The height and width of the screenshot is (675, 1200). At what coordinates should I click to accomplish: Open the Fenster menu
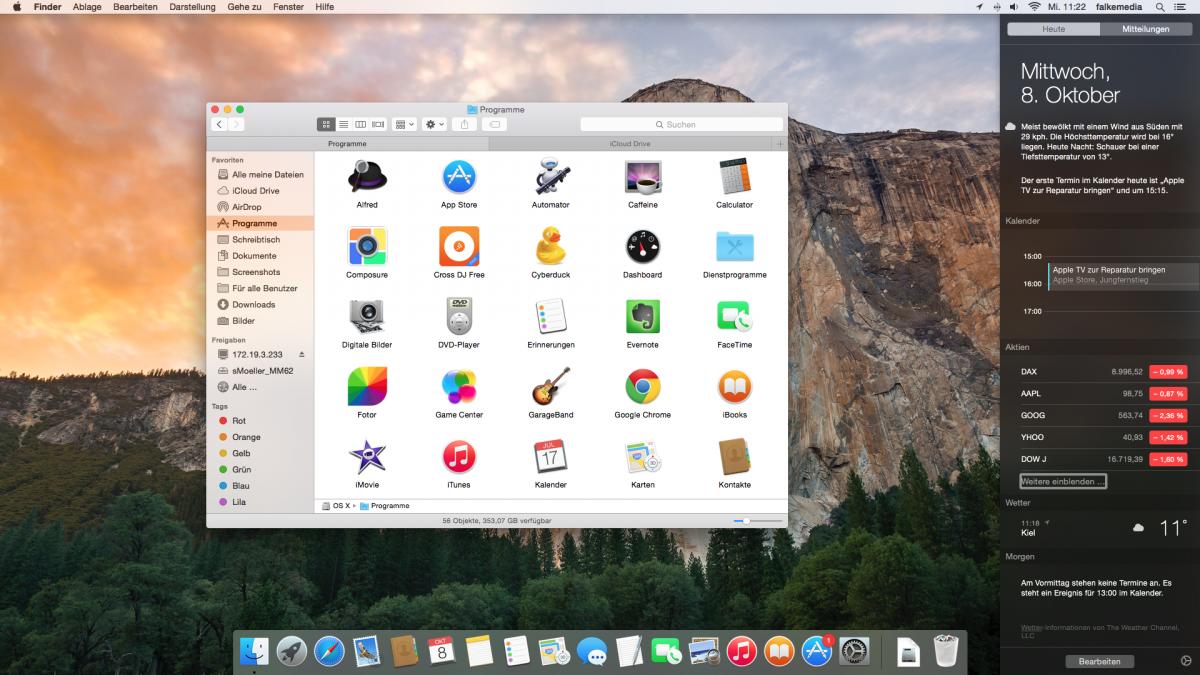(288, 7)
